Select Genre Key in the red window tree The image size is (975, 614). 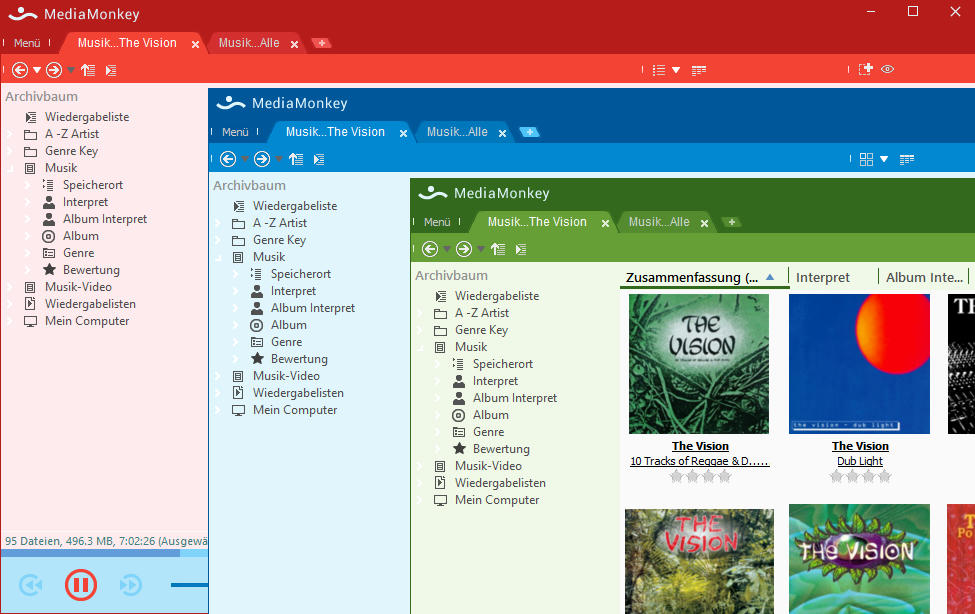(x=72, y=151)
